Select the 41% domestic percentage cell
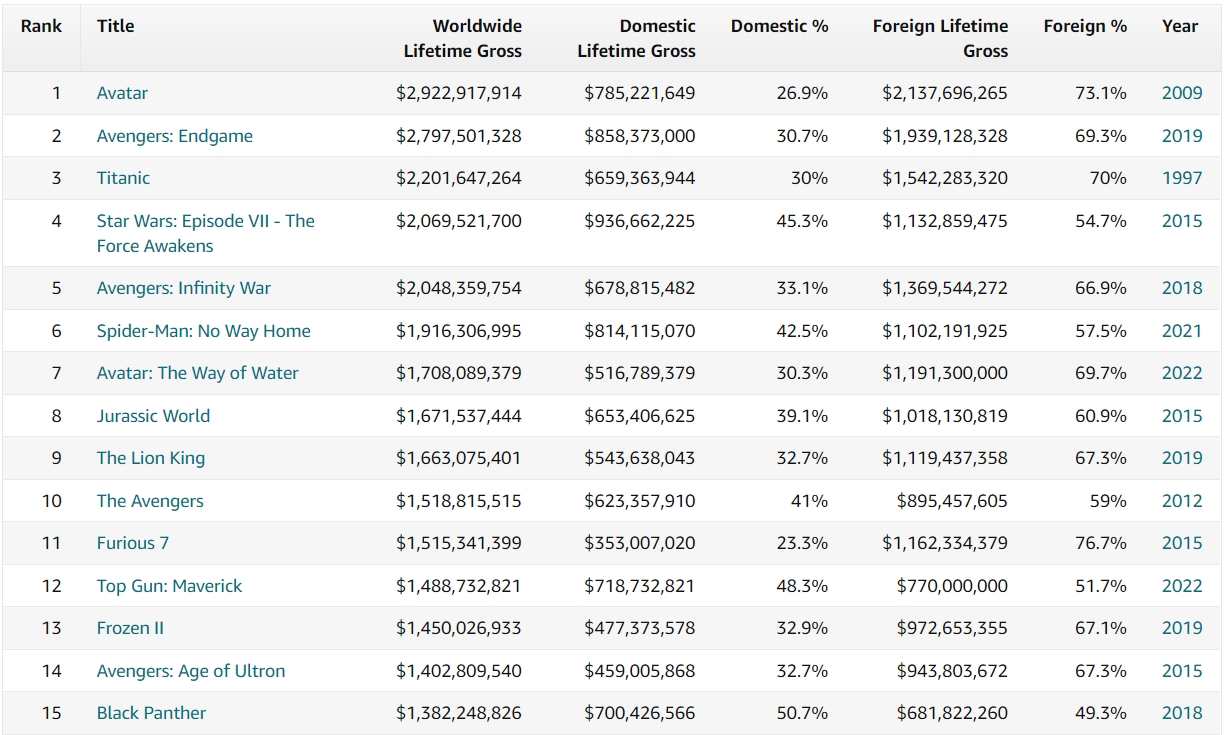 (810, 501)
